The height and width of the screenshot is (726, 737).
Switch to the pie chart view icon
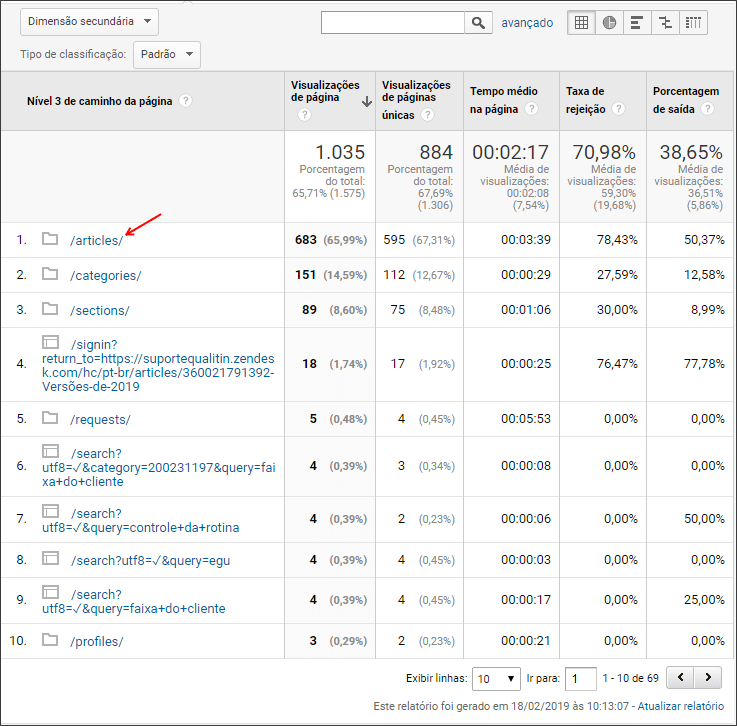coord(609,23)
